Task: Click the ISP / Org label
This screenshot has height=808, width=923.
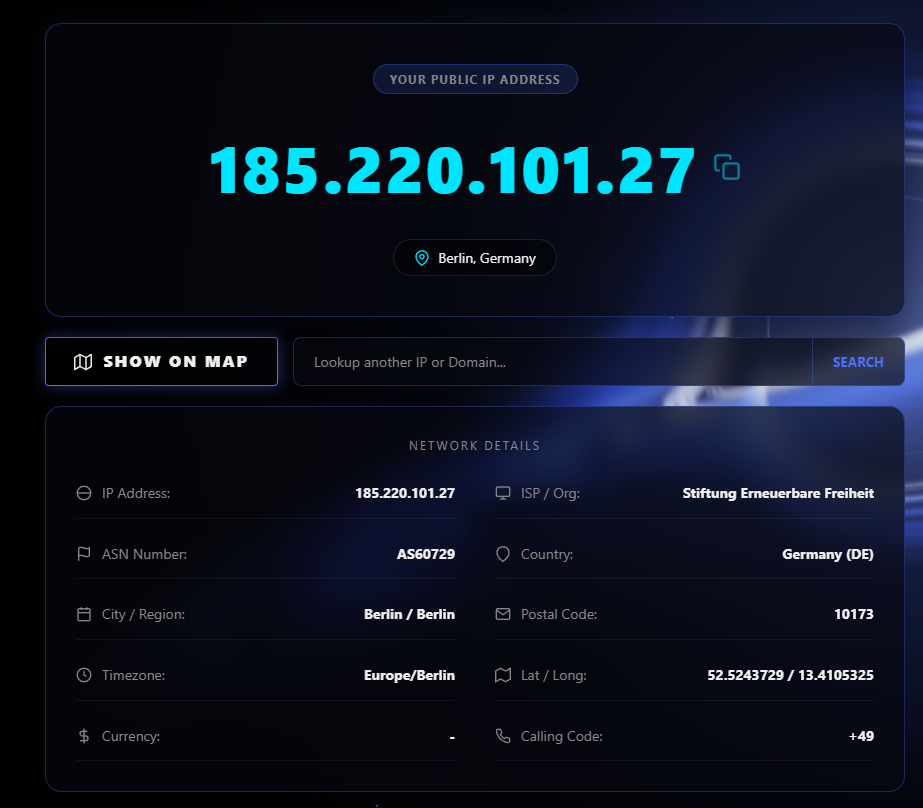Action: tap(550, 493)
